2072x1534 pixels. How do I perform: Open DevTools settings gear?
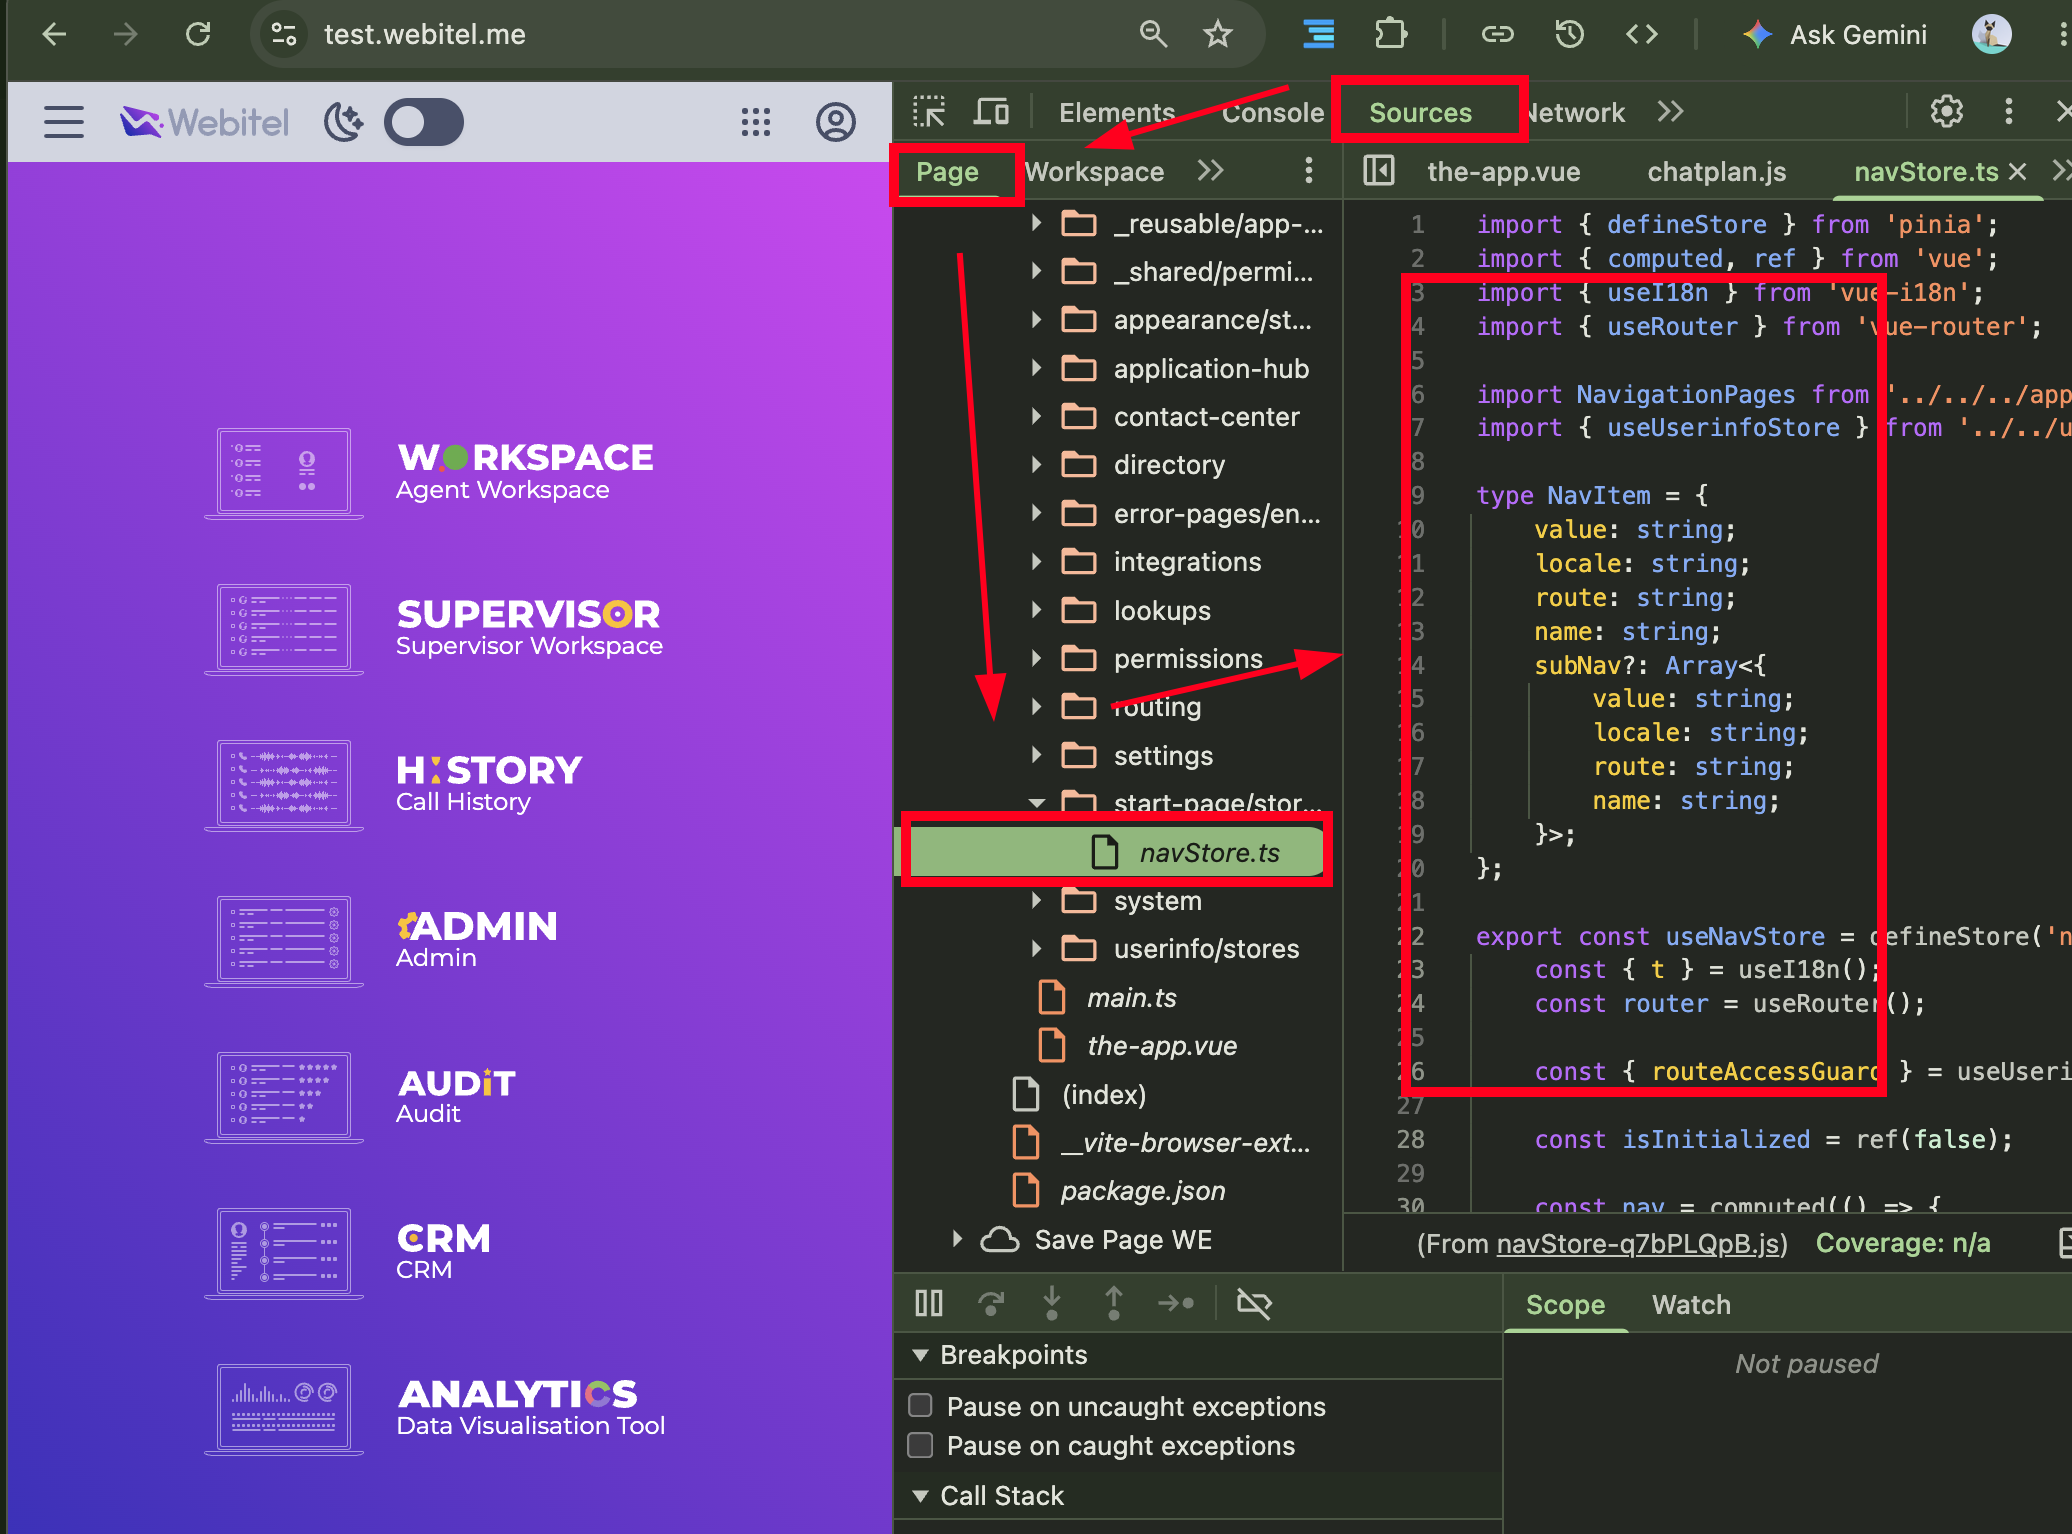[1946, 111]
